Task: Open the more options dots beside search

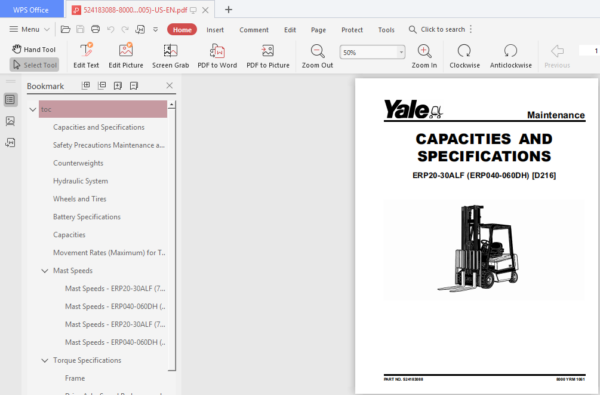Action: (471, 29)
